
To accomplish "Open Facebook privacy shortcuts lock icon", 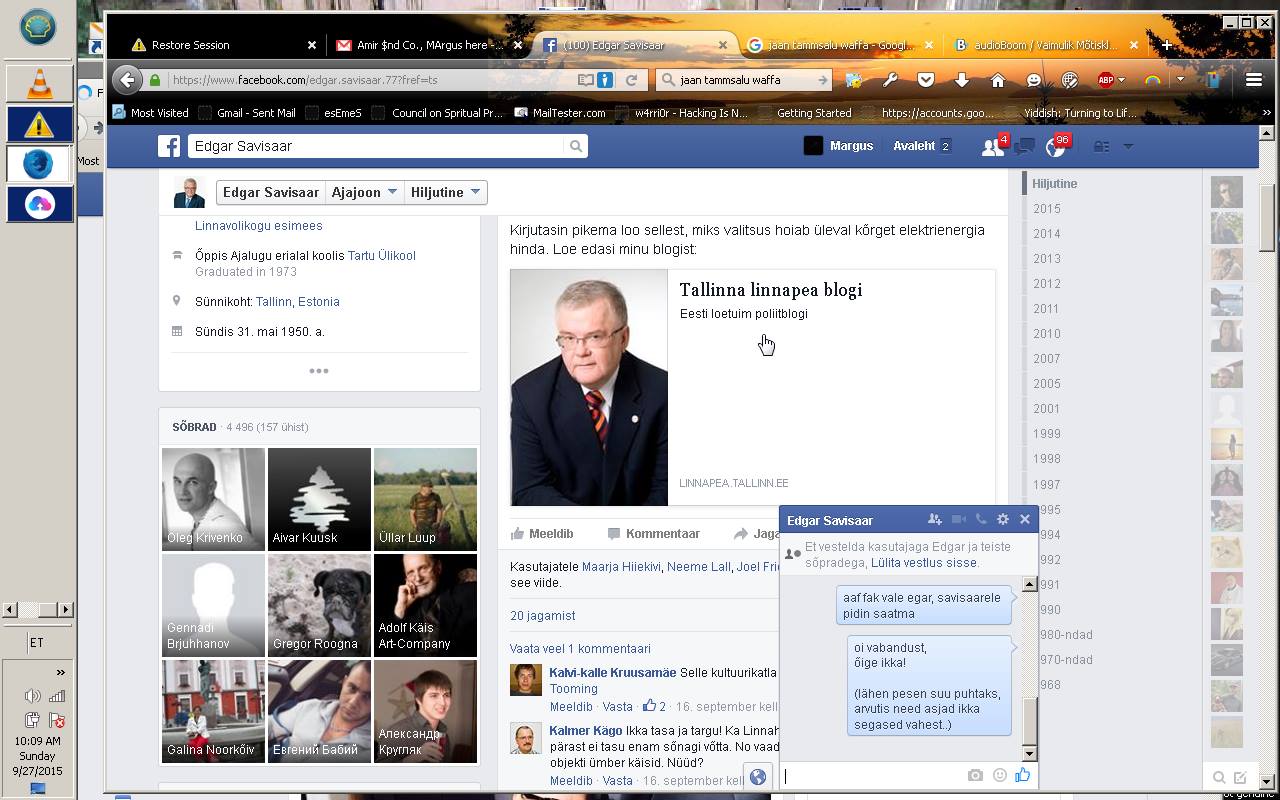I will (1101, 147).
